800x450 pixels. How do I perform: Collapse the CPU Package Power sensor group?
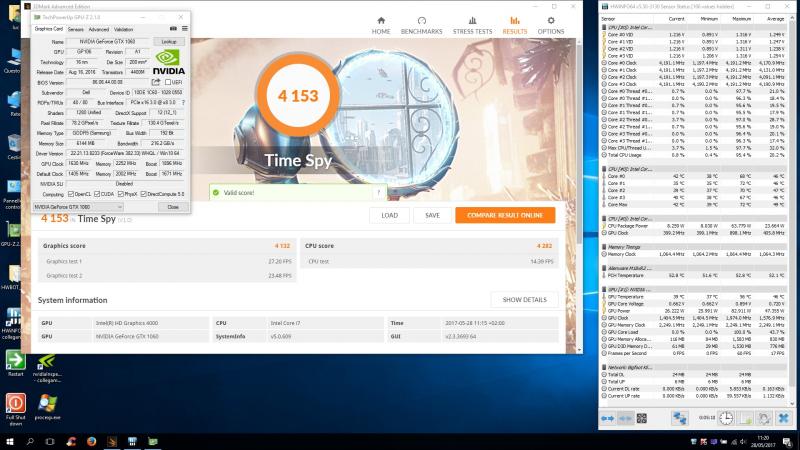[x=604, y=219]
